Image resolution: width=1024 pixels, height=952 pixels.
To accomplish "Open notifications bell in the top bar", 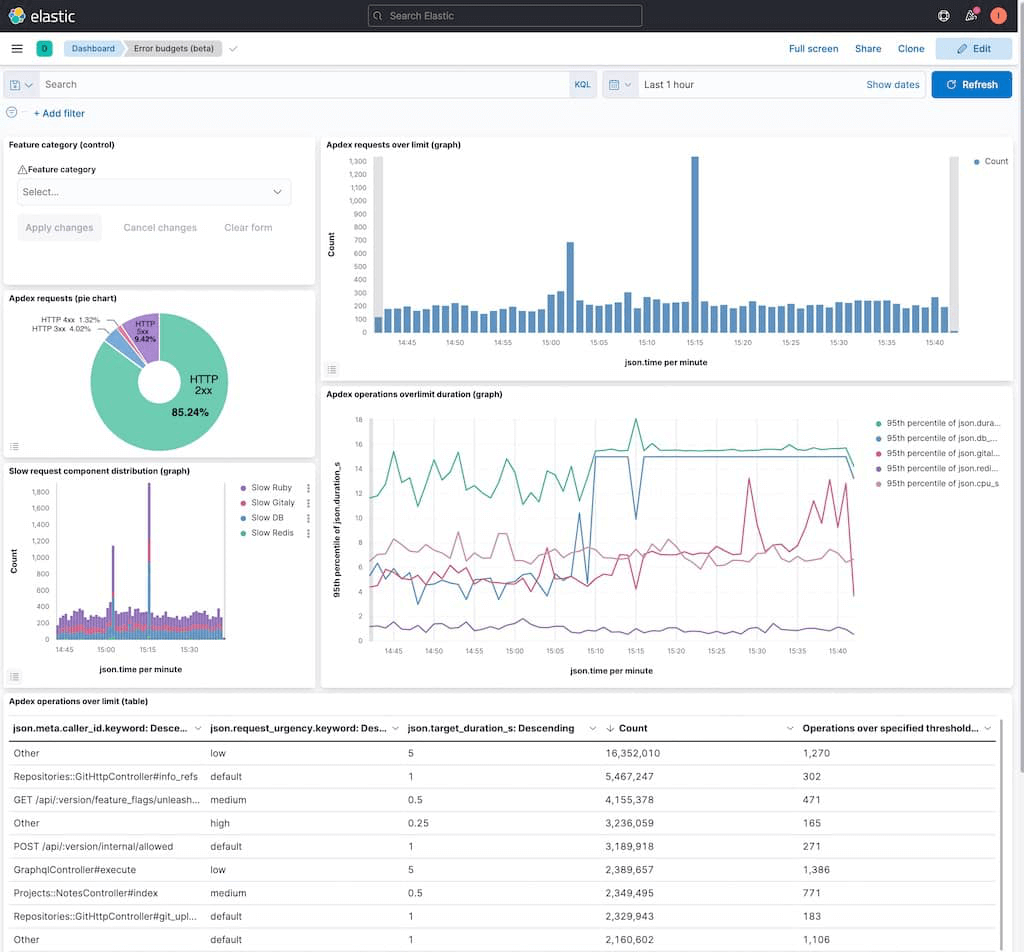I will tap(970, 16).
